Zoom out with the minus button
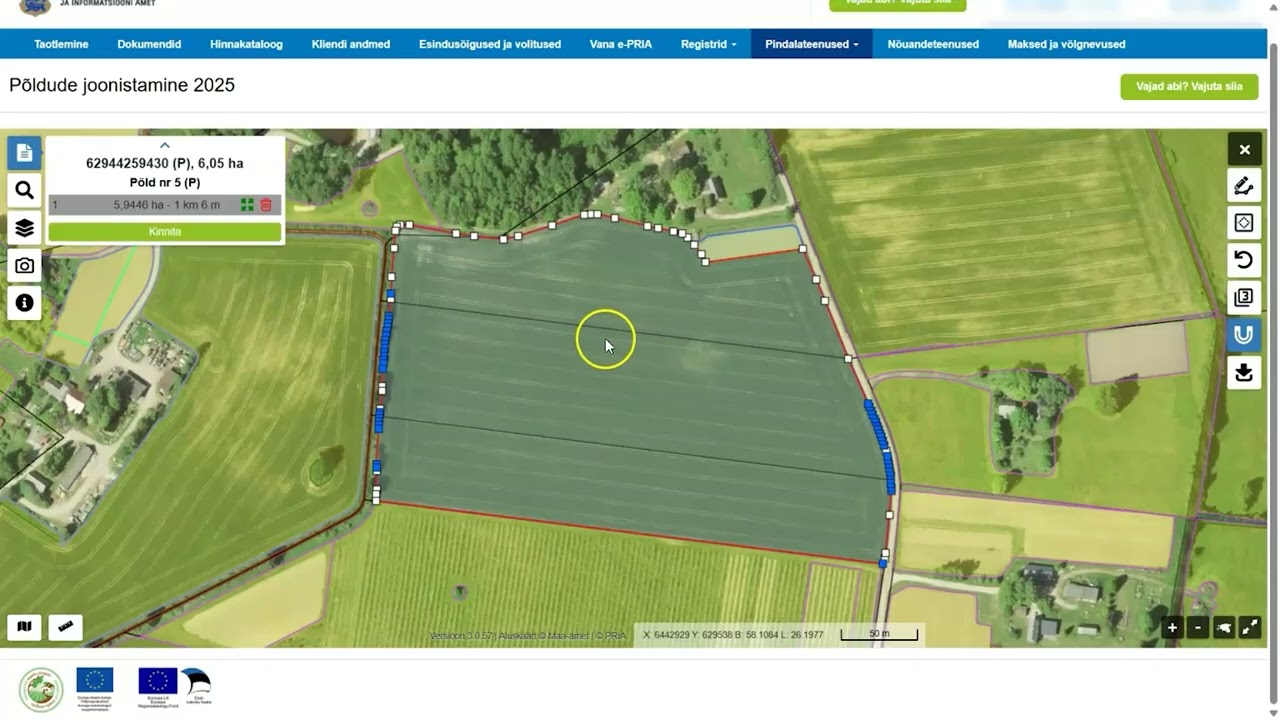The width and height of the screenshot is (1280, 720). [1198, 628]
